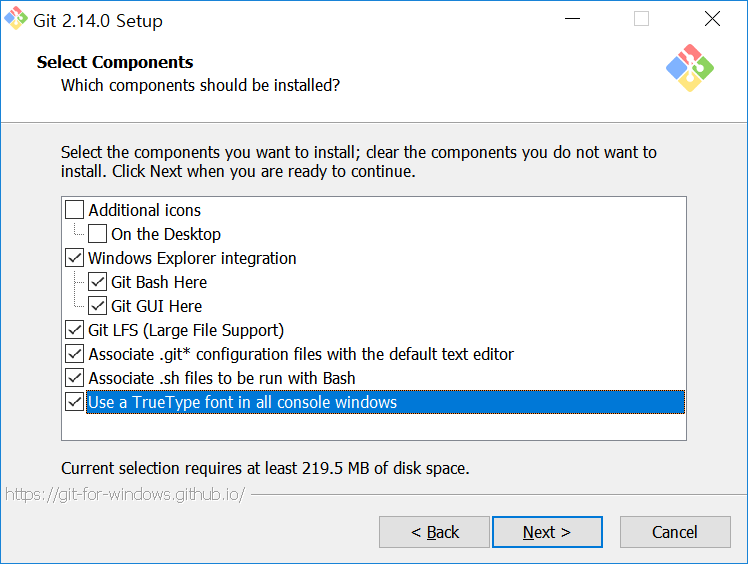Viewport: 748px width, 564px height.
Task: Click the Git logo in the title bar
Action: 16,19
